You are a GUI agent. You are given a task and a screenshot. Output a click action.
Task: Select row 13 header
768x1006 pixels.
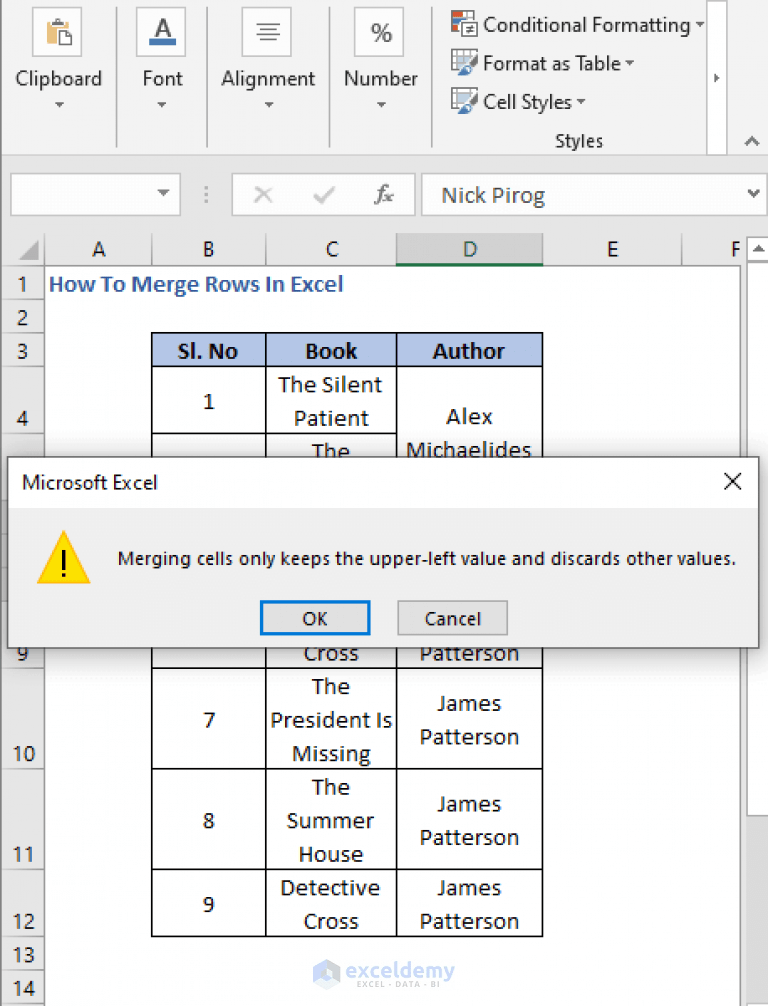[22, 954]
